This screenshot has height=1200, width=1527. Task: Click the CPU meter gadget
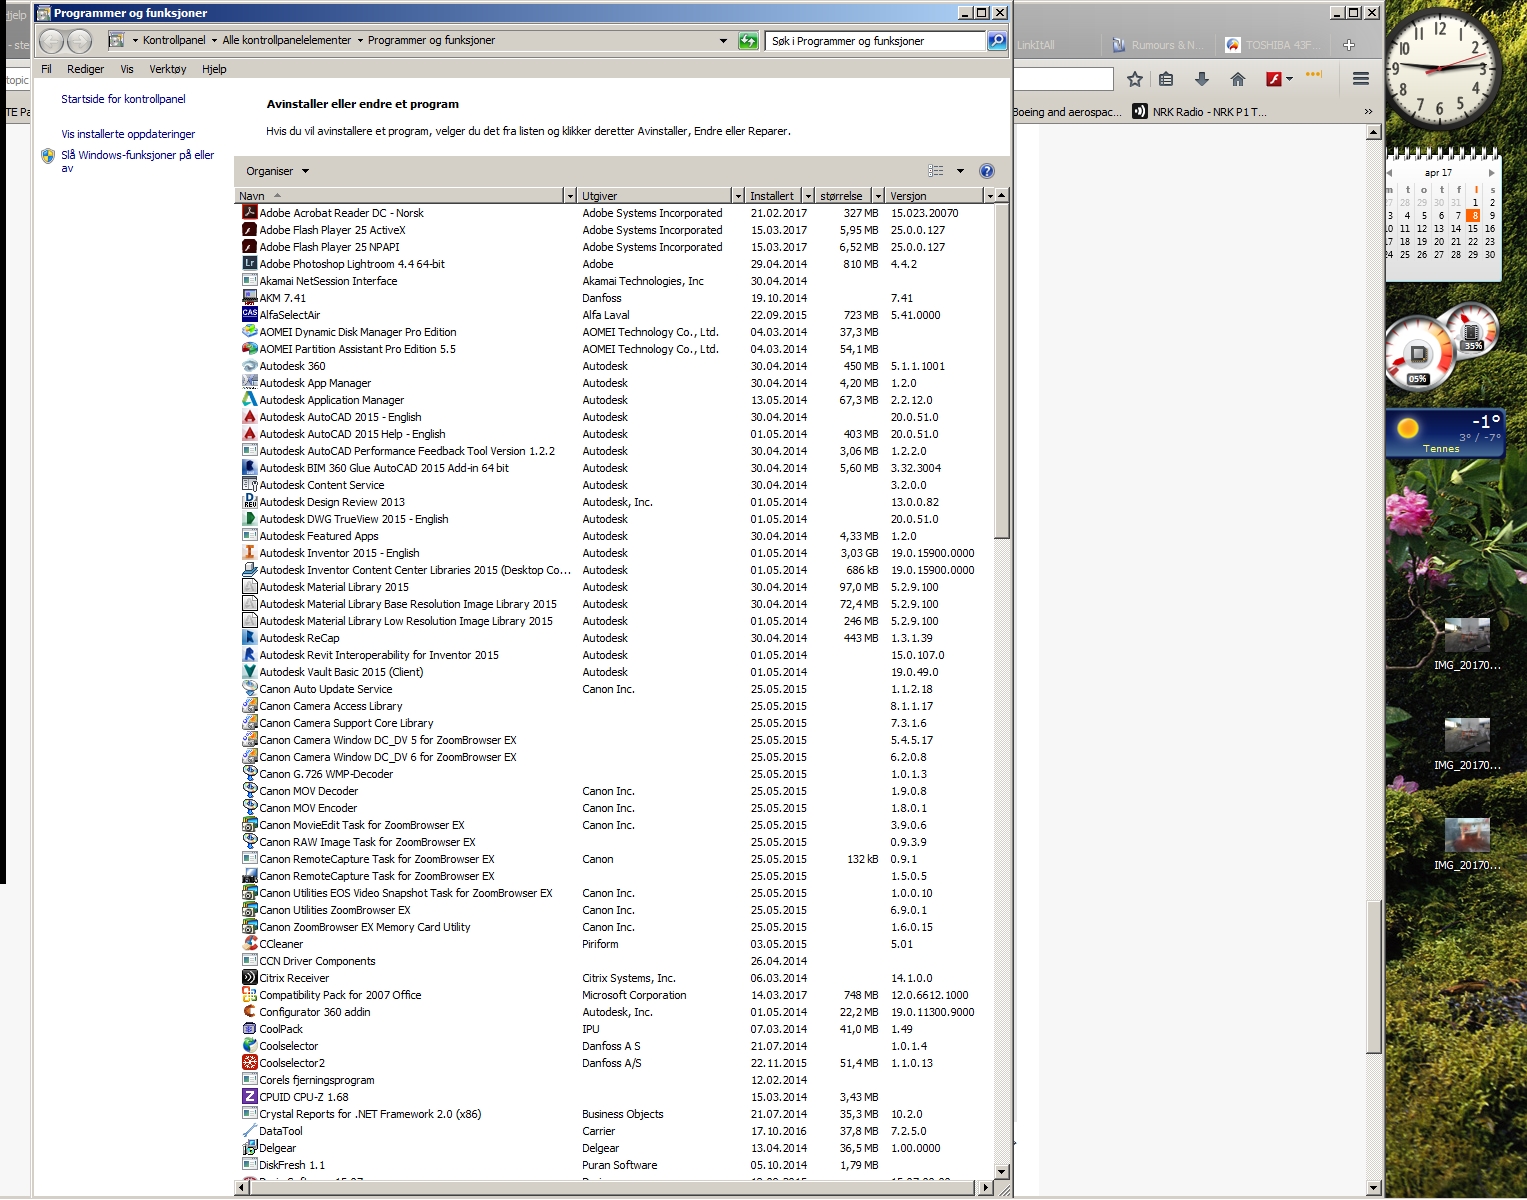click(1443, 346)
